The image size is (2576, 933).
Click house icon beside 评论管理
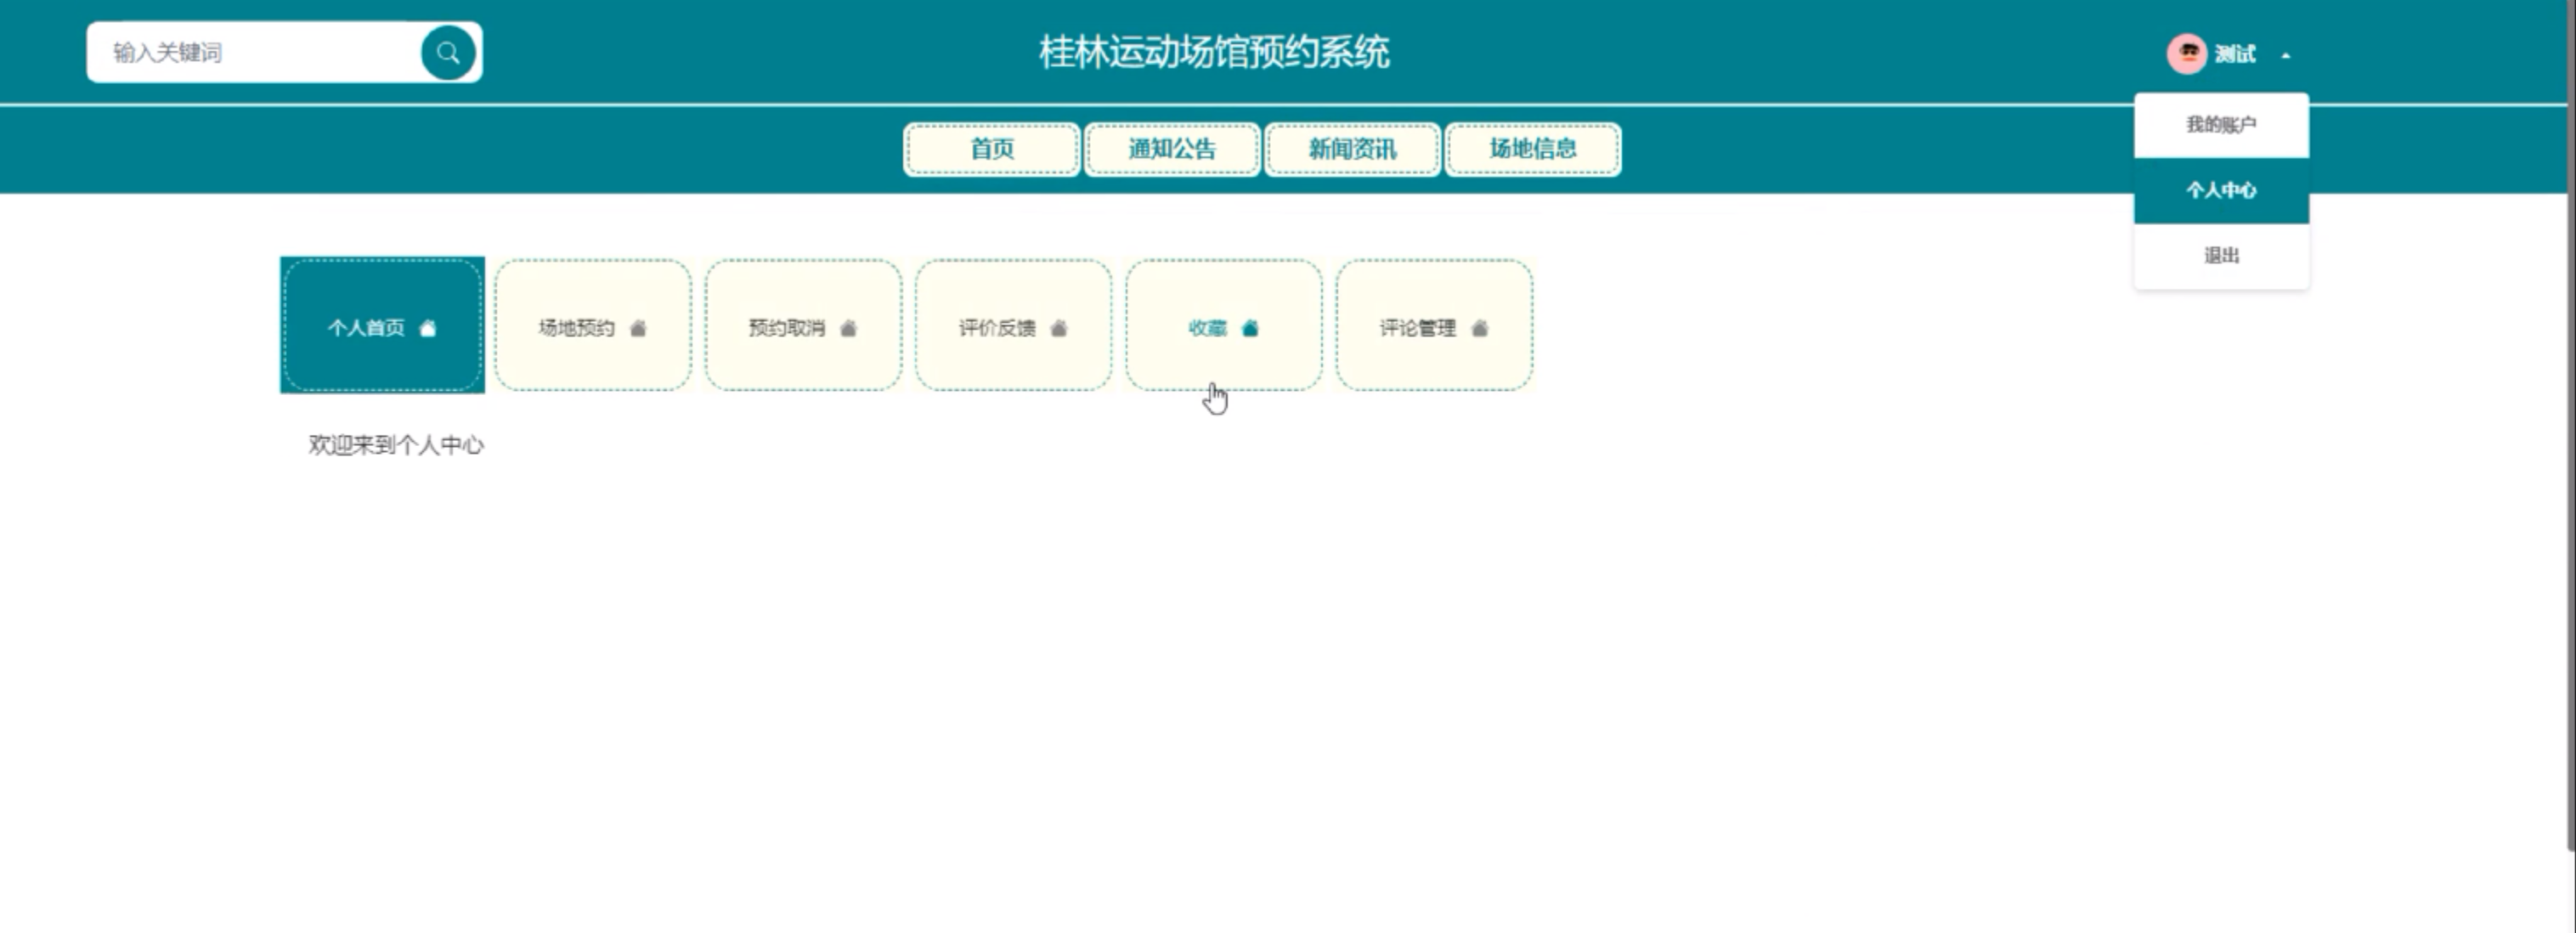point(1480,328)
